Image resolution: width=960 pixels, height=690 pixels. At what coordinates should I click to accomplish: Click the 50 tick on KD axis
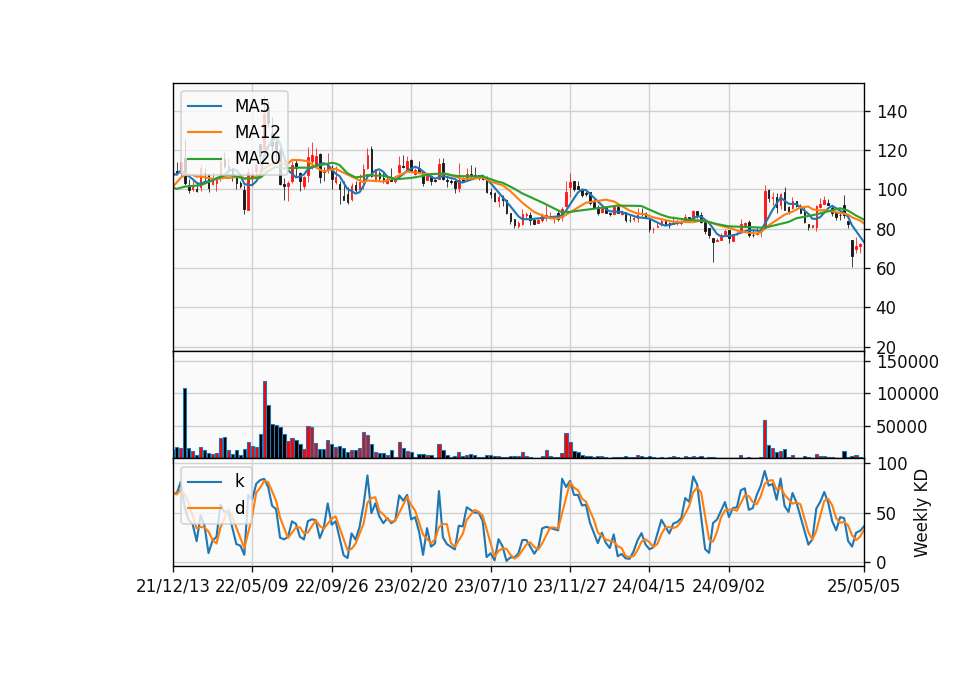coord(887,514)
